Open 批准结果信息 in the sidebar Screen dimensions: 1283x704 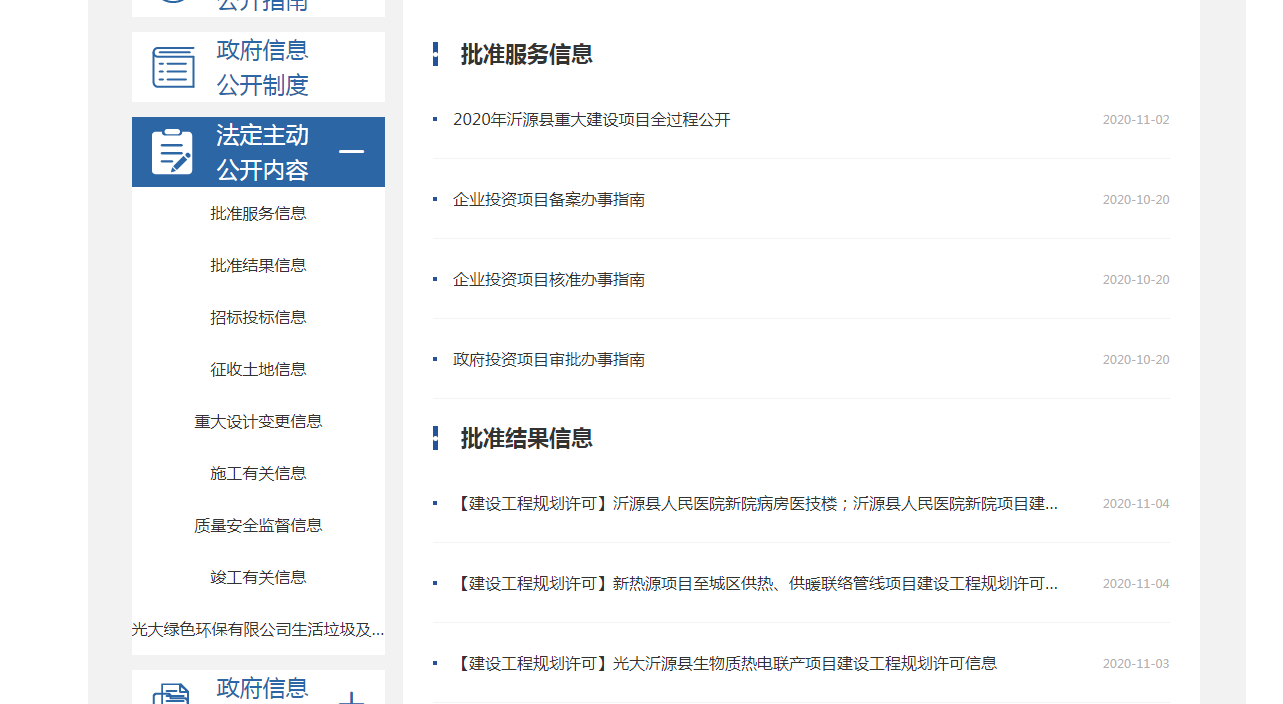pyautogui.click(x=258, y=265)
